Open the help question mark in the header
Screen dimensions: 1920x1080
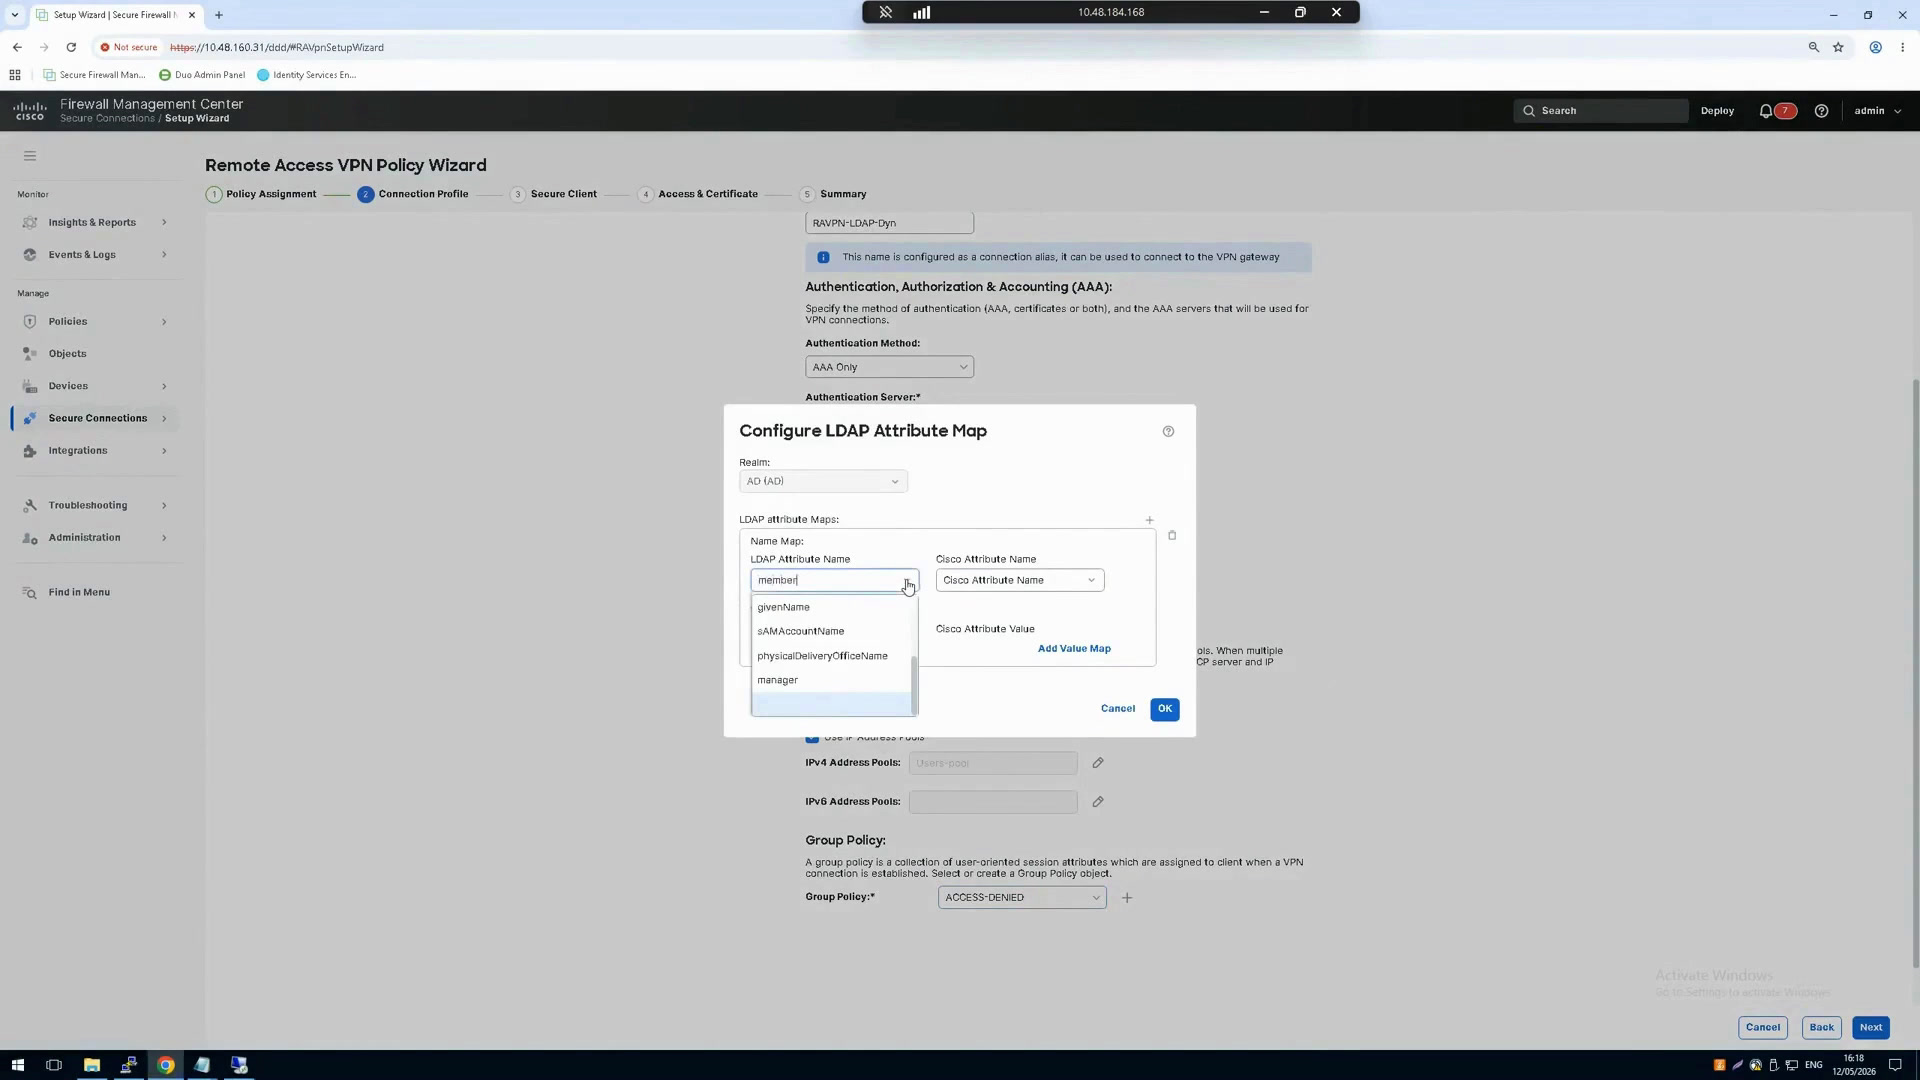pos(1821,111)
